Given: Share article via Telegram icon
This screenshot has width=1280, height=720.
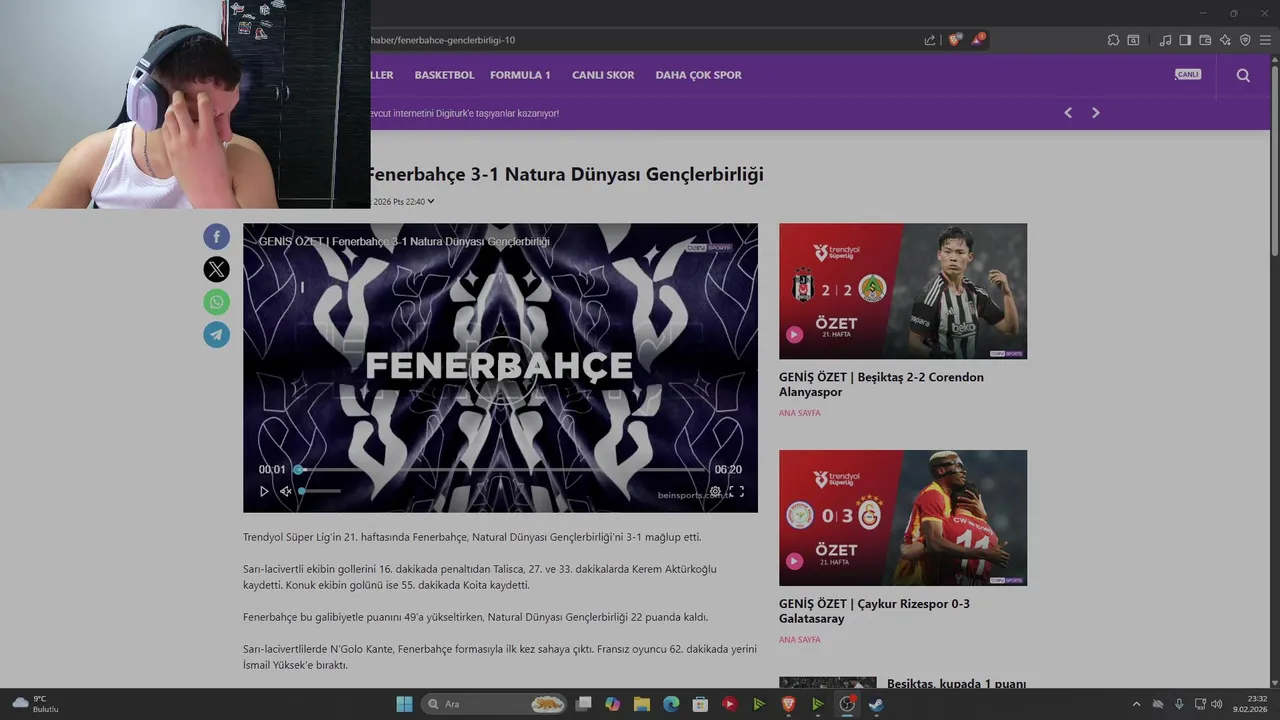Looking at the screenshot, I should pyautogui.click(x=217, y=335).
